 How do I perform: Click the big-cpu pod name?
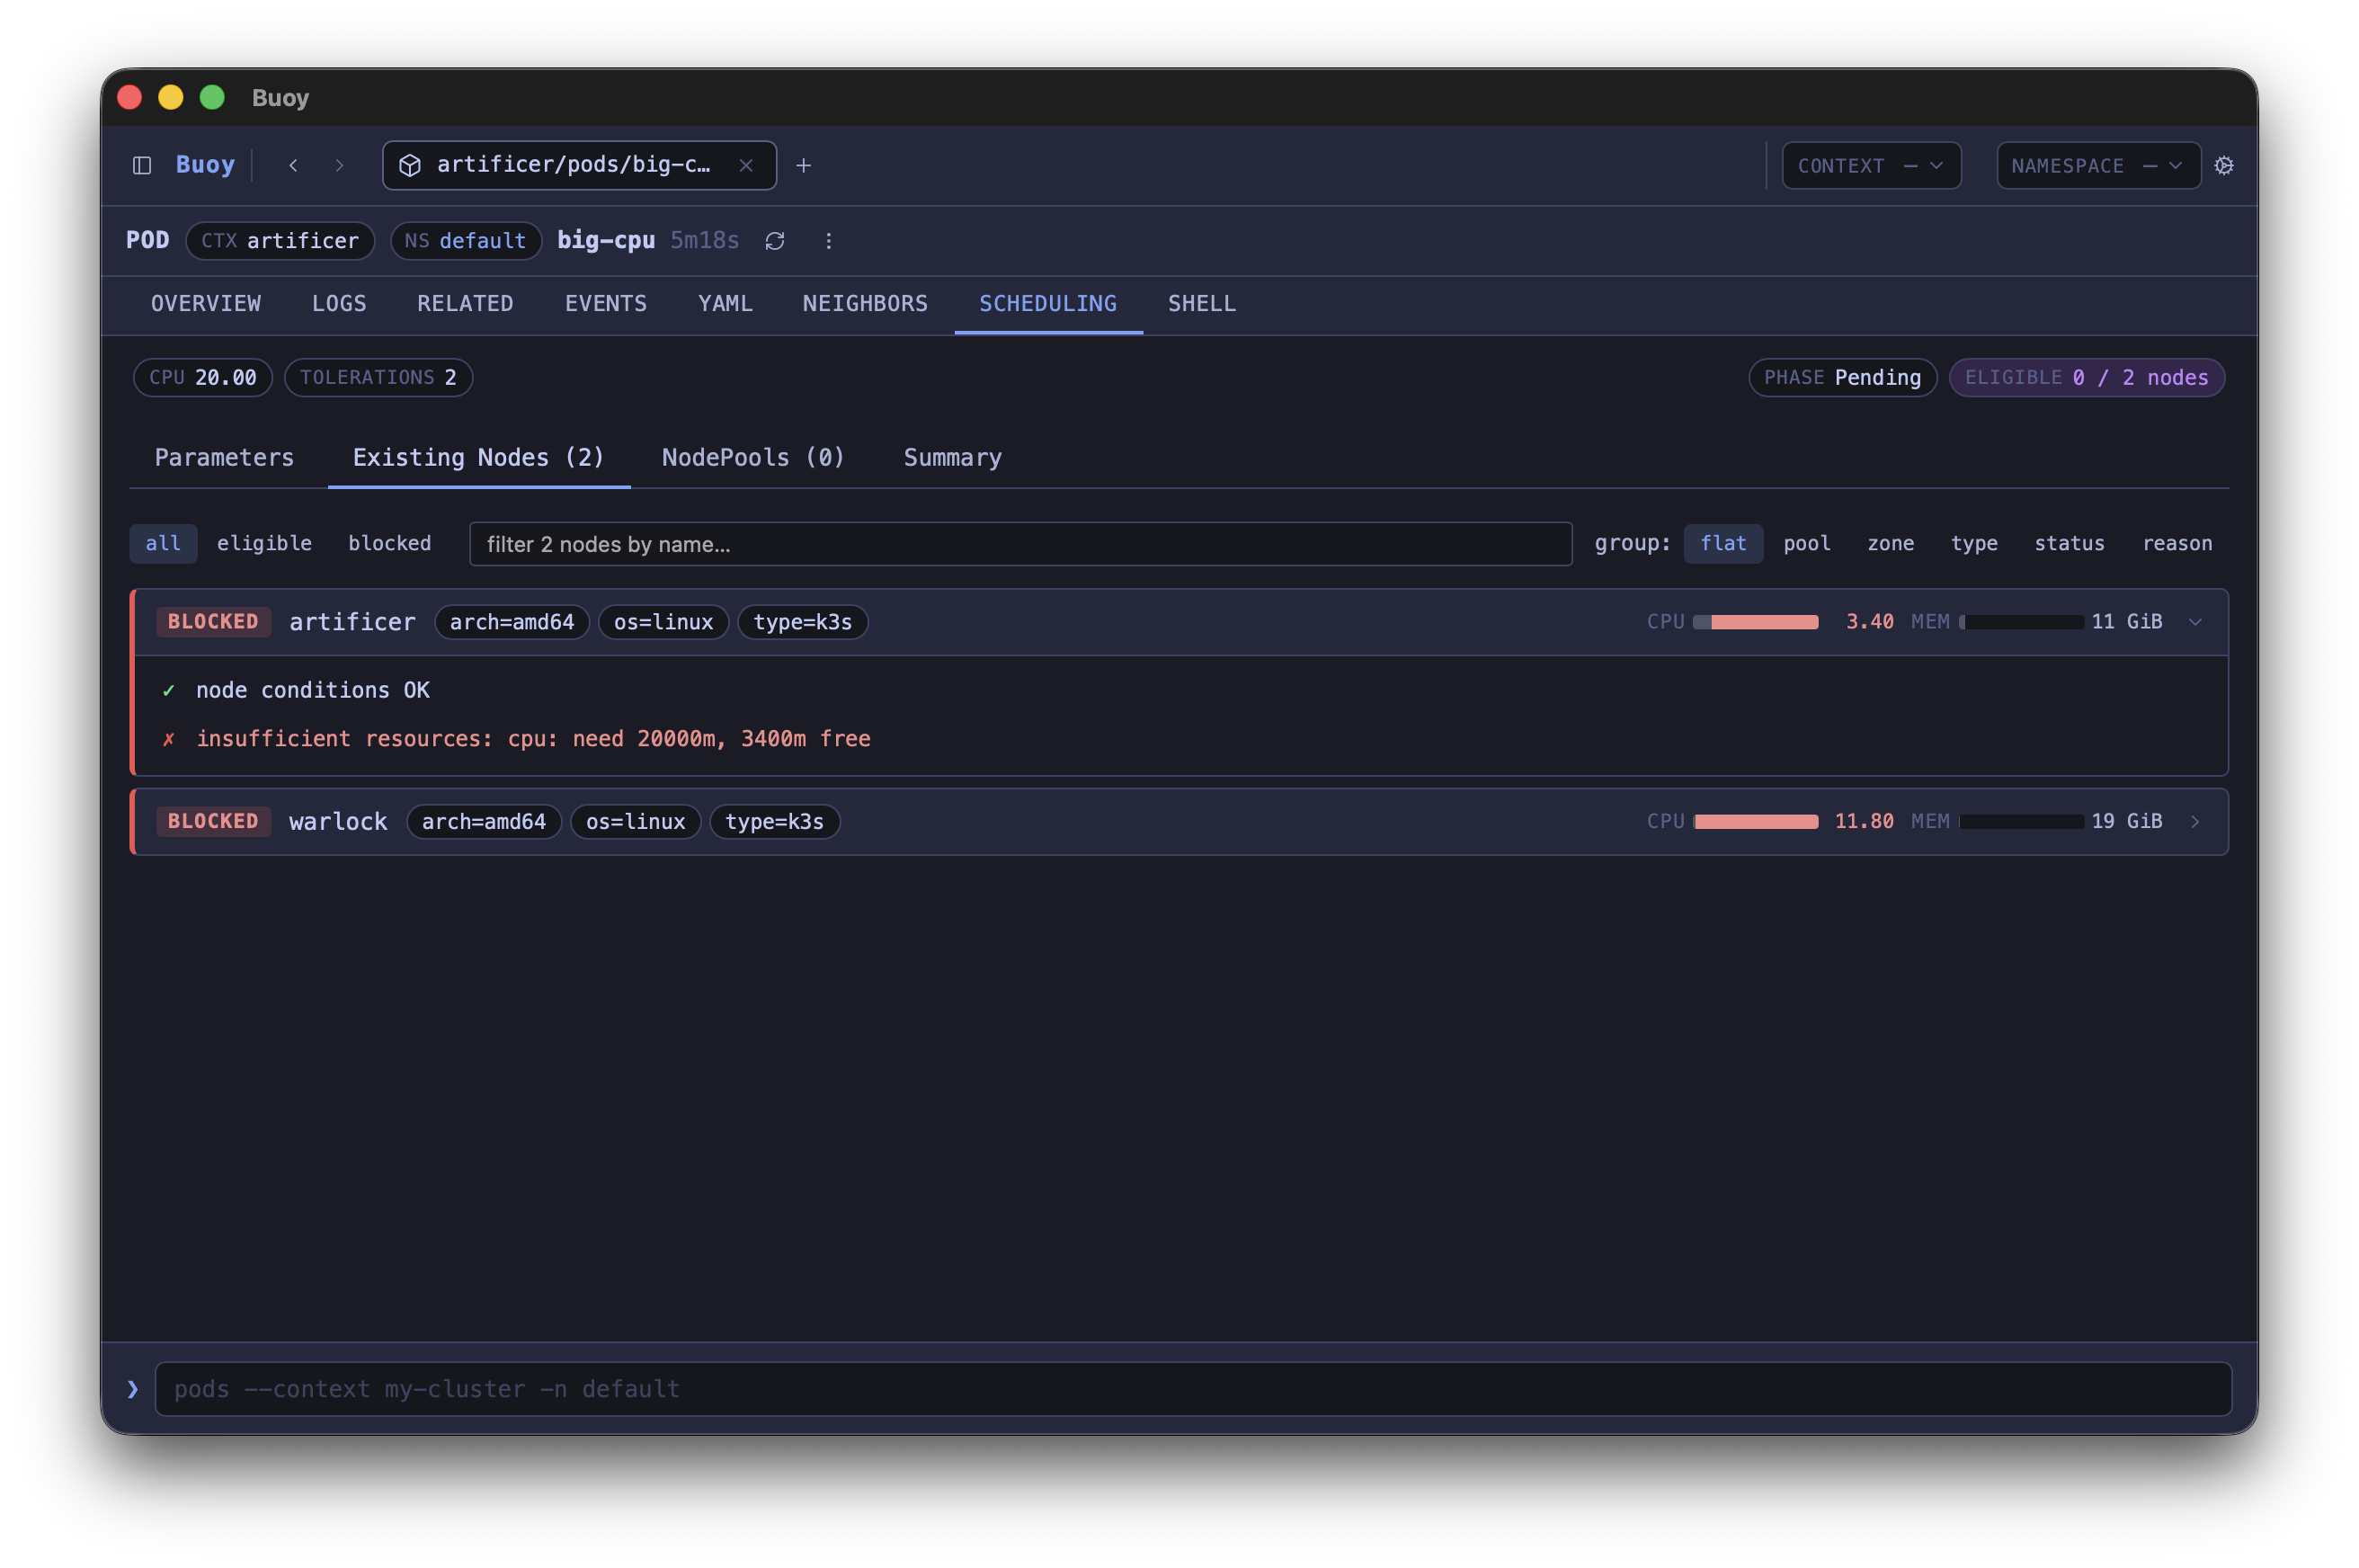coord(606,240)
